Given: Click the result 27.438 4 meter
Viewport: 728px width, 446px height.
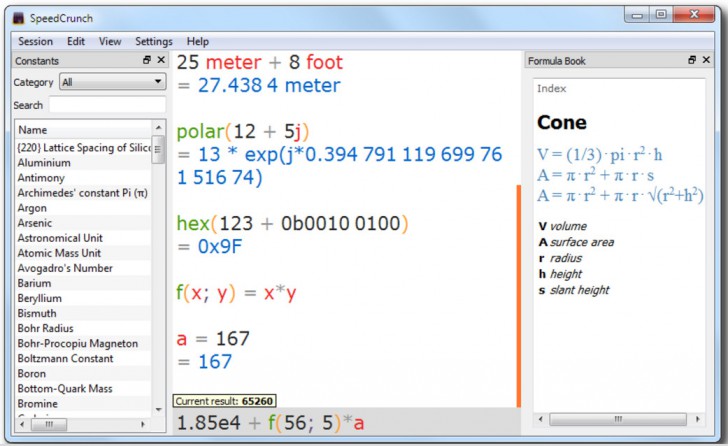Looking at the screenshot, I should [269, 85].
